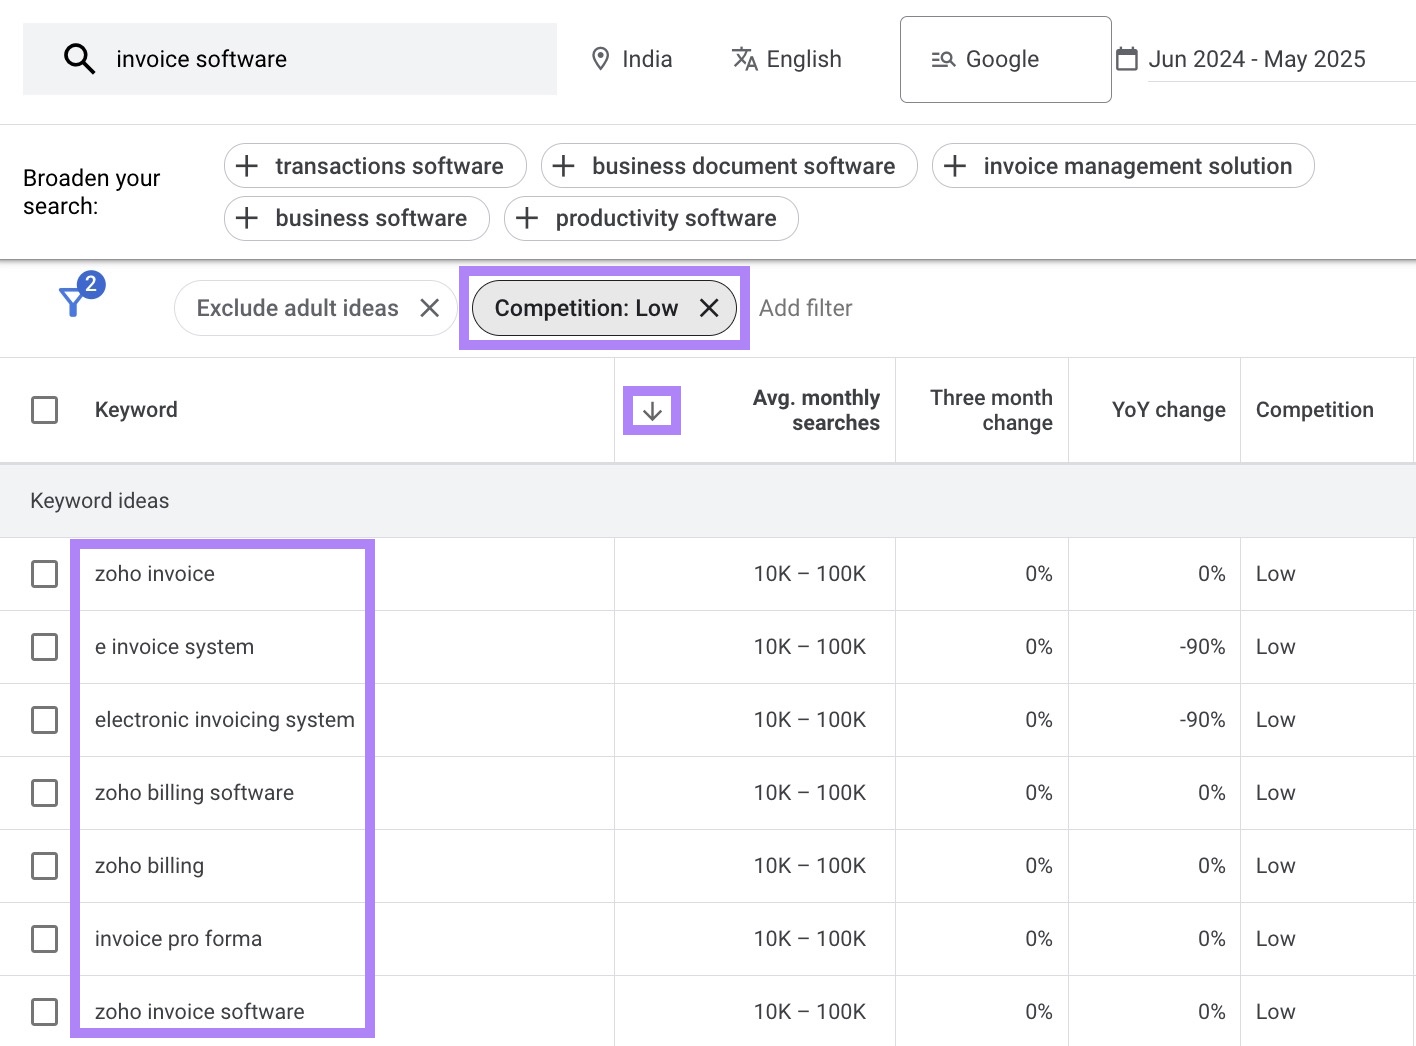Open the Google search engine selector
This screenshot has height=1046, width=1416.
point(1004,59)
